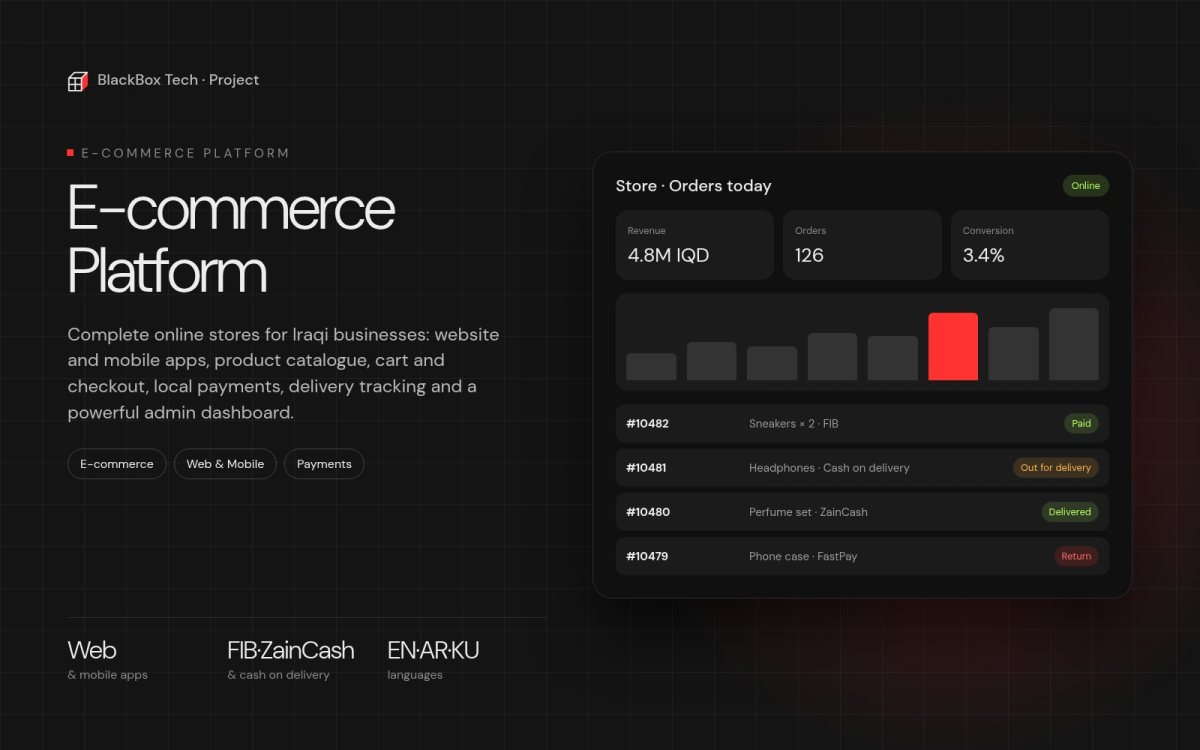Click 'Perfume set · ZainCash' description
This screenshot has width=1200, height=750.
pyautogui.click(x=808, y=512)
